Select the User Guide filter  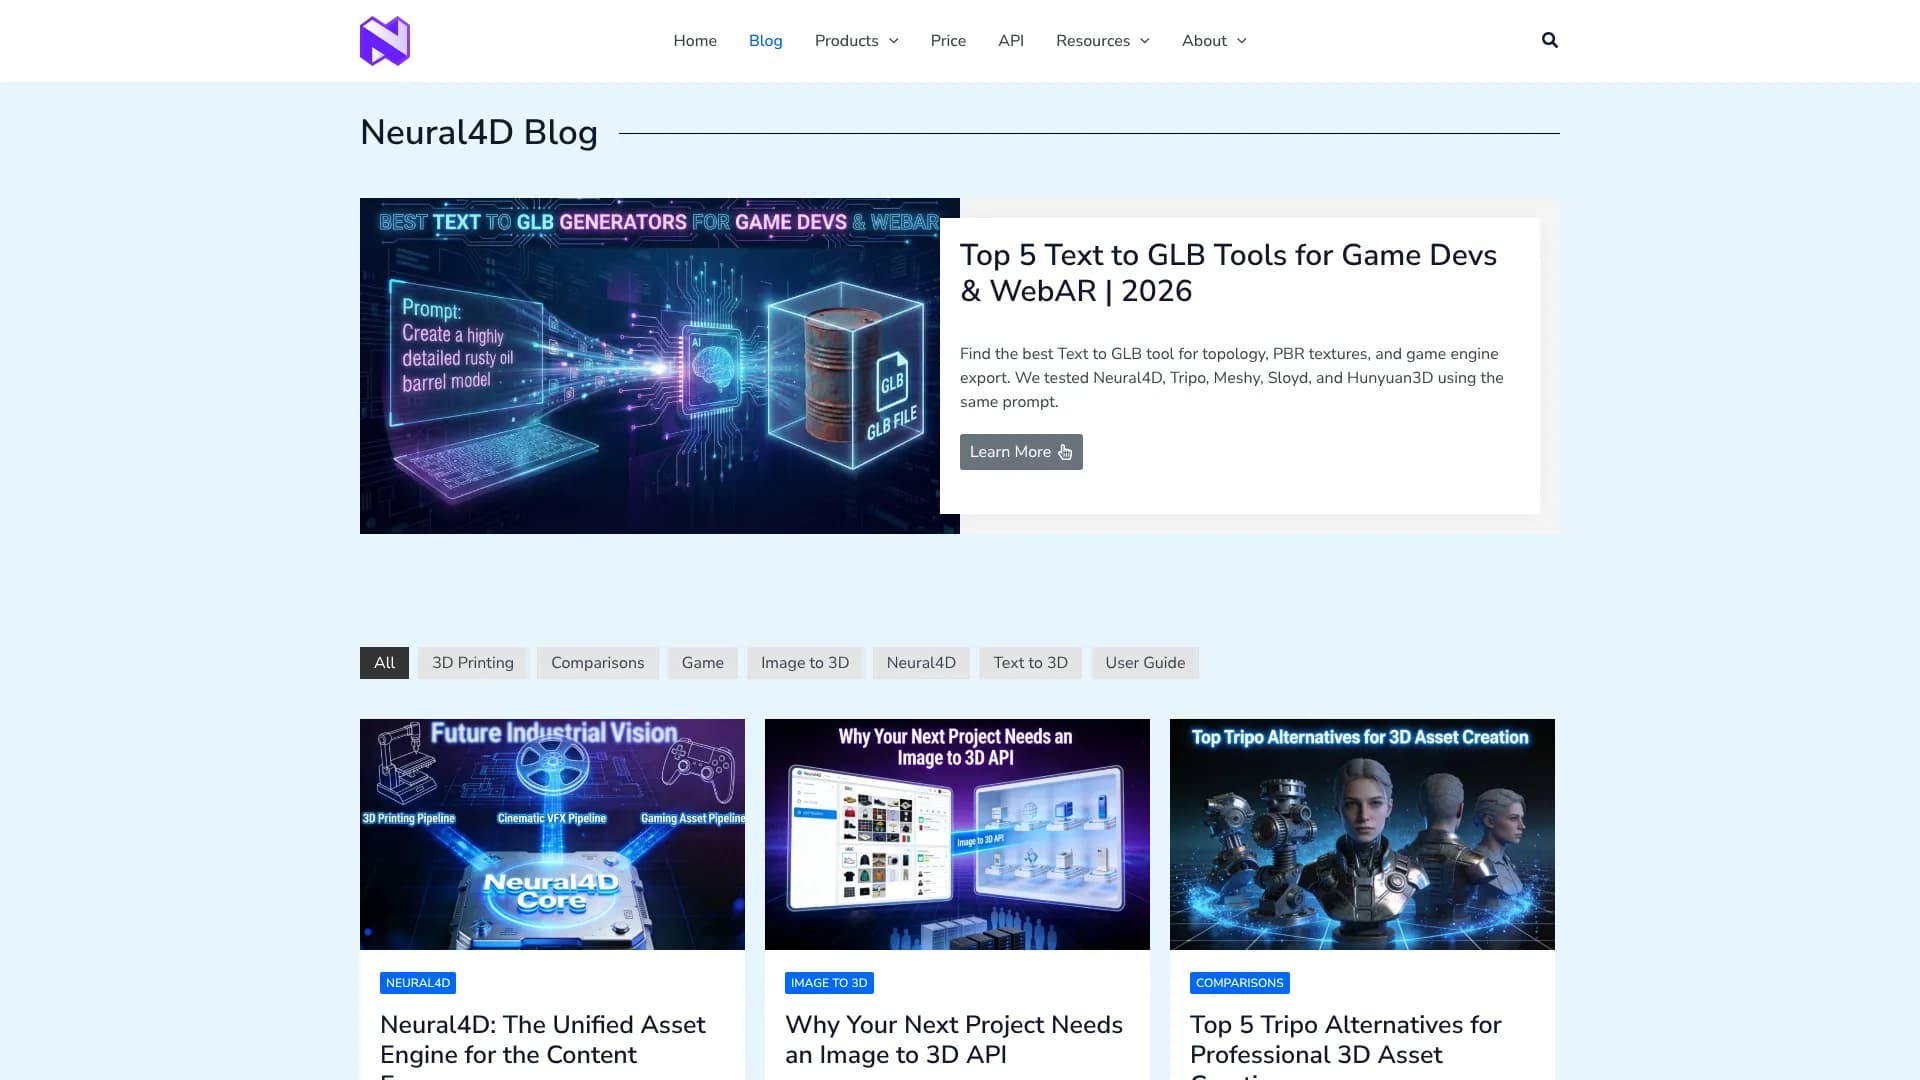click(1144, 663)
